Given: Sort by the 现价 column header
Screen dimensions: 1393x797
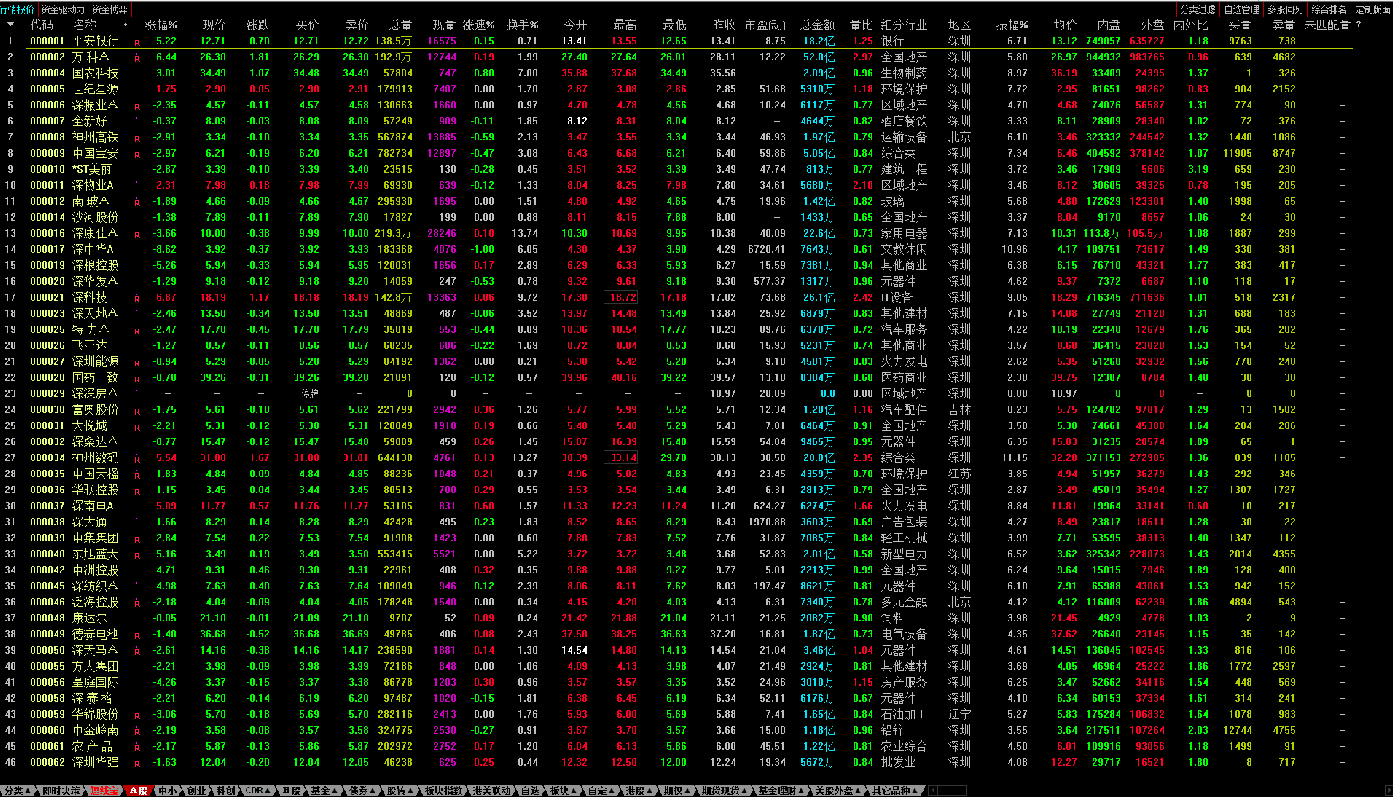Looking at the screenshot, I should click(214, 24).
